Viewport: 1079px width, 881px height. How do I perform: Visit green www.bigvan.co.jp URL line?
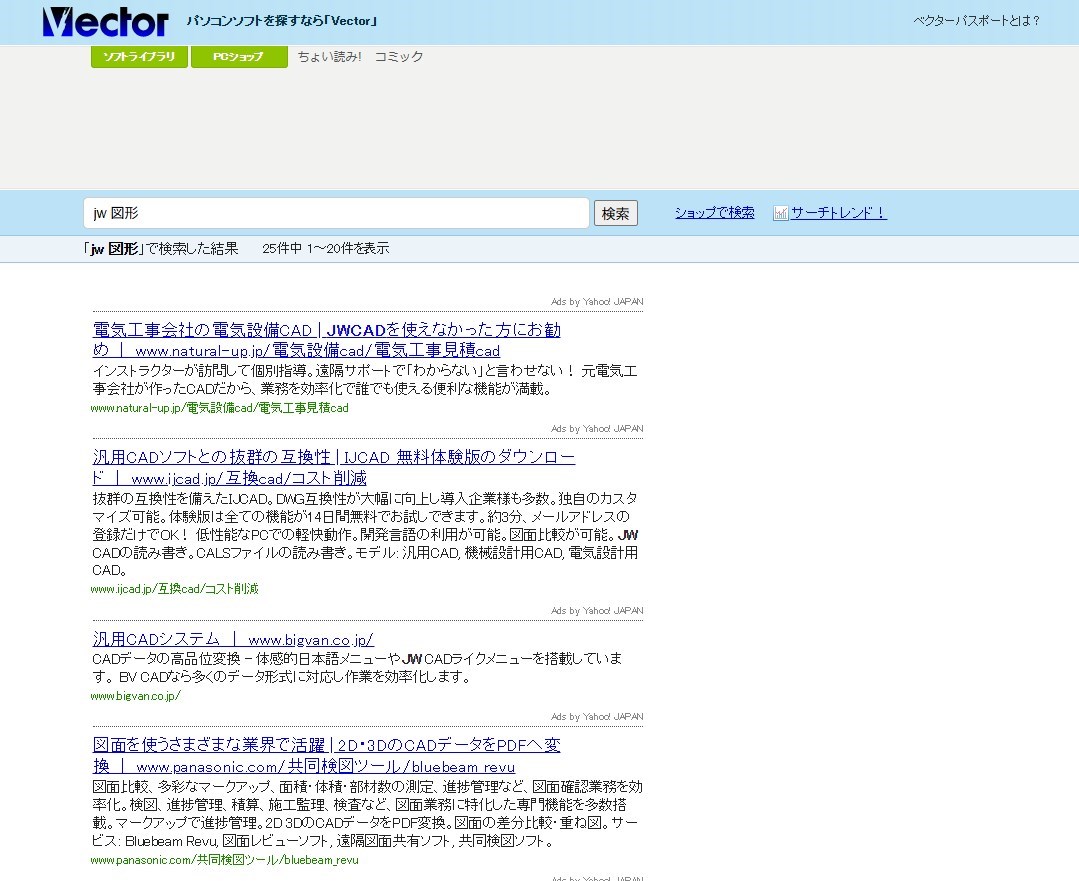(136, 696)
